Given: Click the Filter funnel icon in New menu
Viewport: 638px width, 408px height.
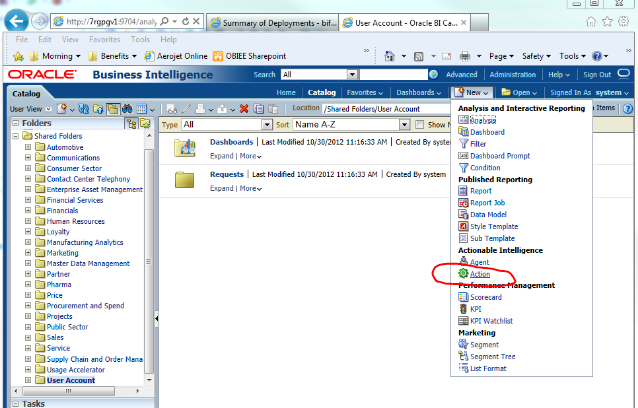Looking at the screenshot, I should 463,144.
